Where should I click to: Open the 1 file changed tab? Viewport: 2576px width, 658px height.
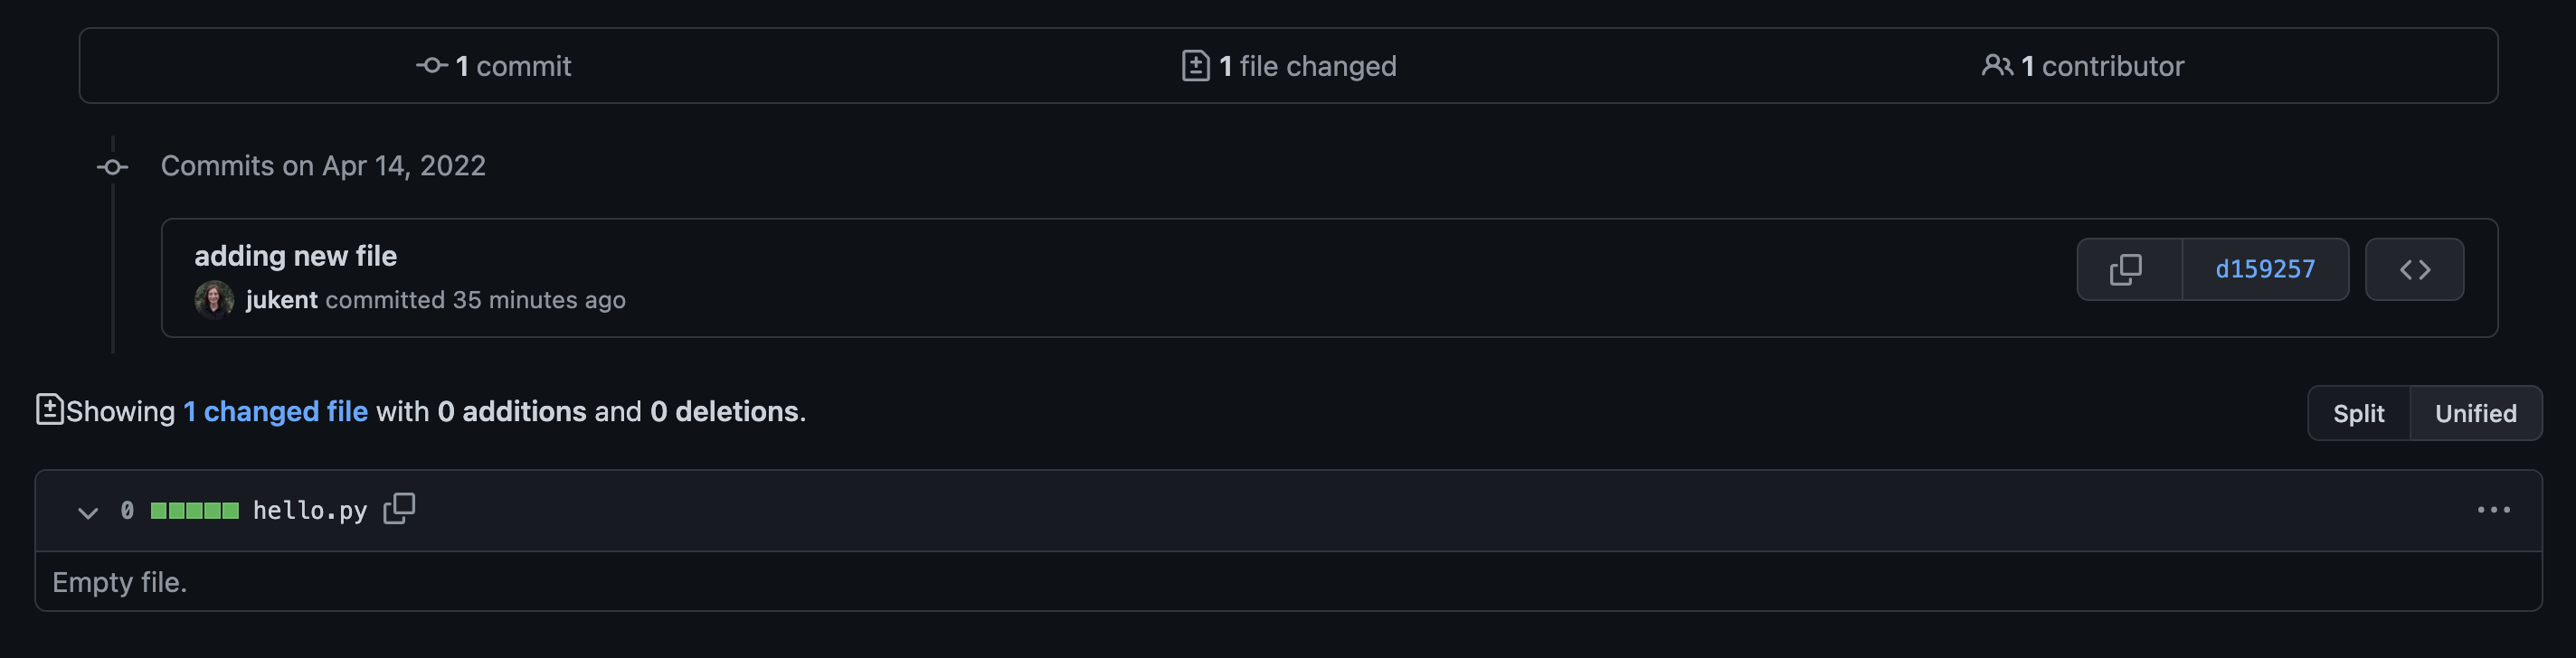click(x=1306, y=66)
